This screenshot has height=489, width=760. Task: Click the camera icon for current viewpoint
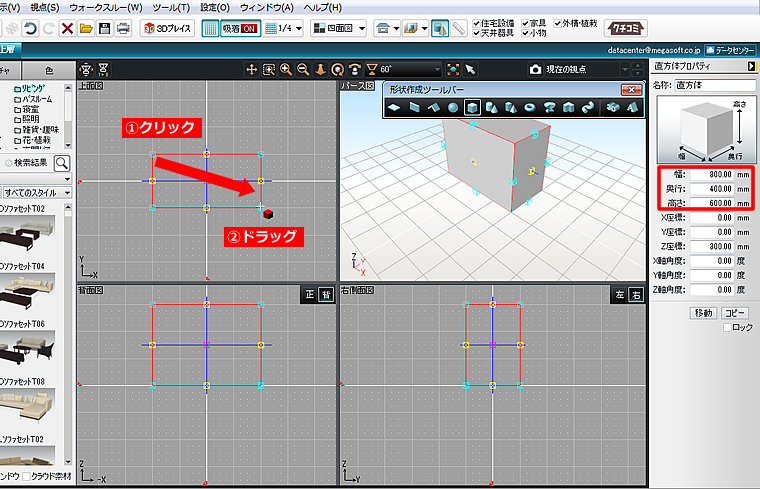click(x=535, y=69)
